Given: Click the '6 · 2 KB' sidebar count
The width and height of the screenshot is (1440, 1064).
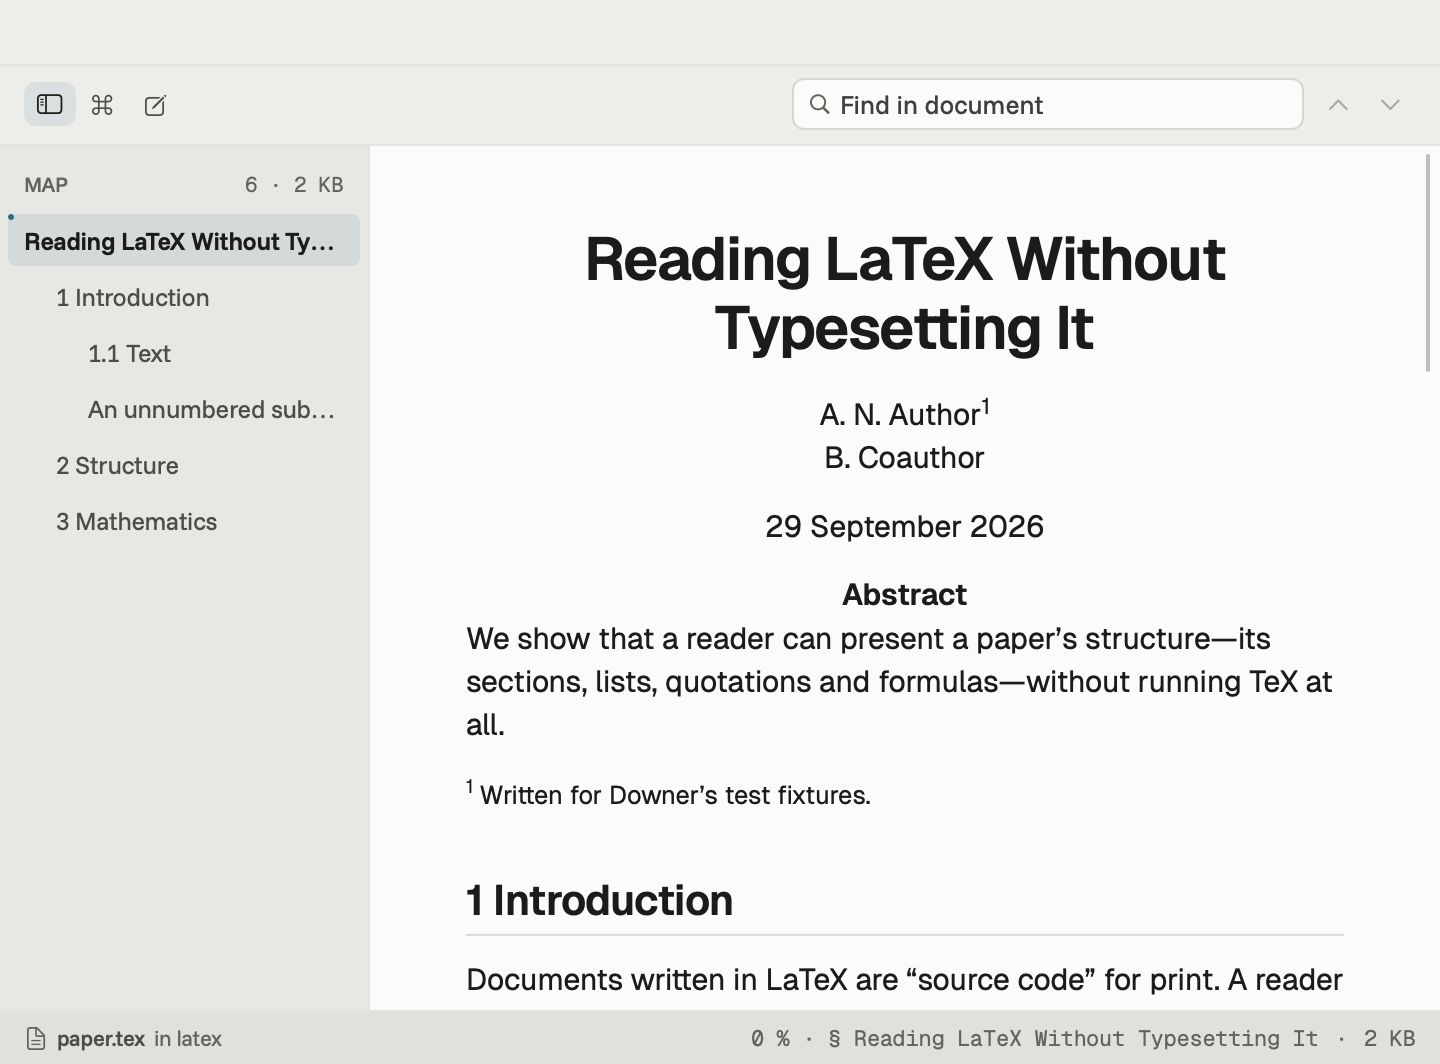Looking at the screenshot, I should [294, 185].
